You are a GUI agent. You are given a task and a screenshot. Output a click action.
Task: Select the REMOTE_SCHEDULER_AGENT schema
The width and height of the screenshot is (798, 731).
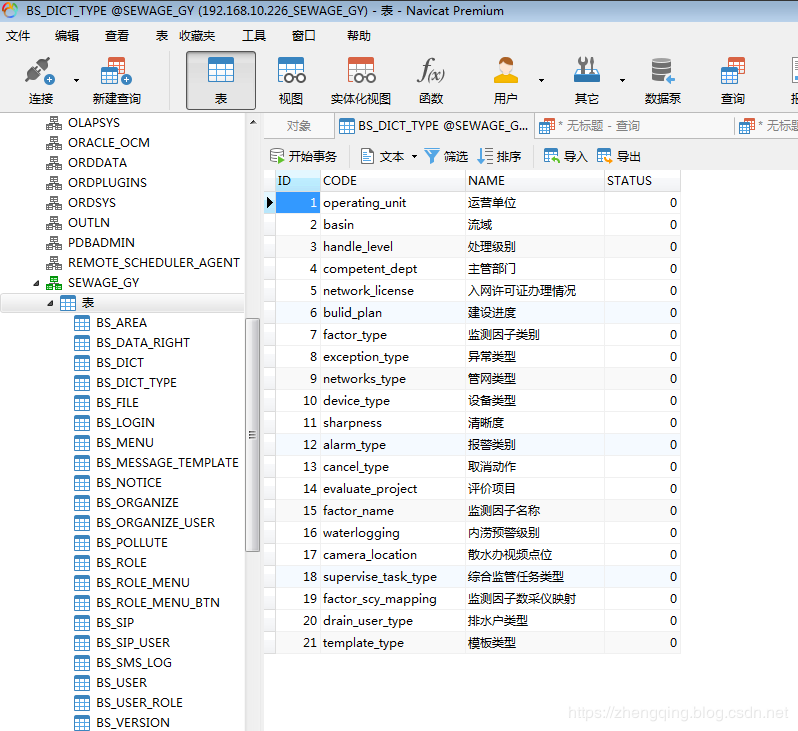[x=154, y=263]
